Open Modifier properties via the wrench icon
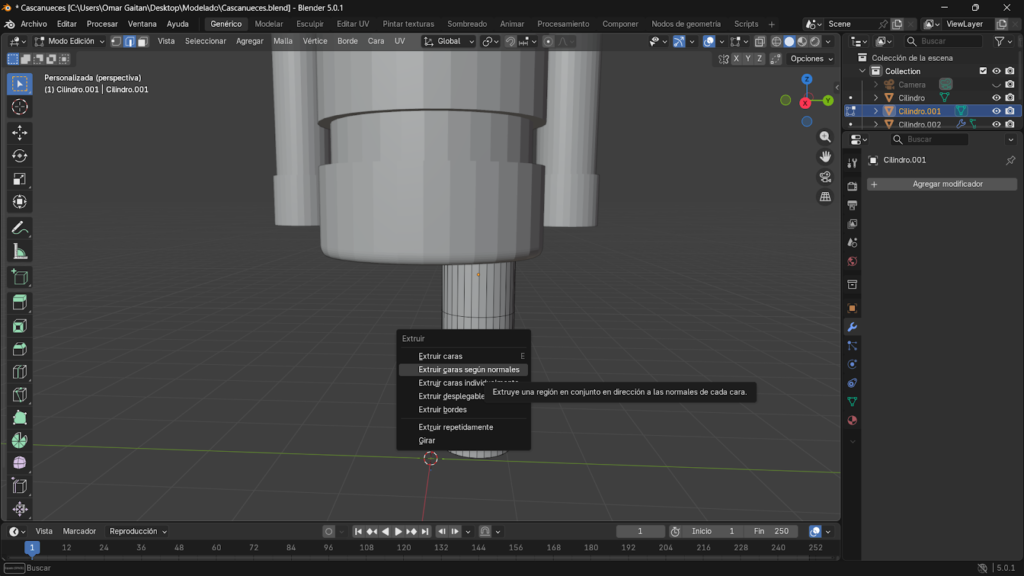Viewport: 1024px width, 576px height. coord(852,327)
